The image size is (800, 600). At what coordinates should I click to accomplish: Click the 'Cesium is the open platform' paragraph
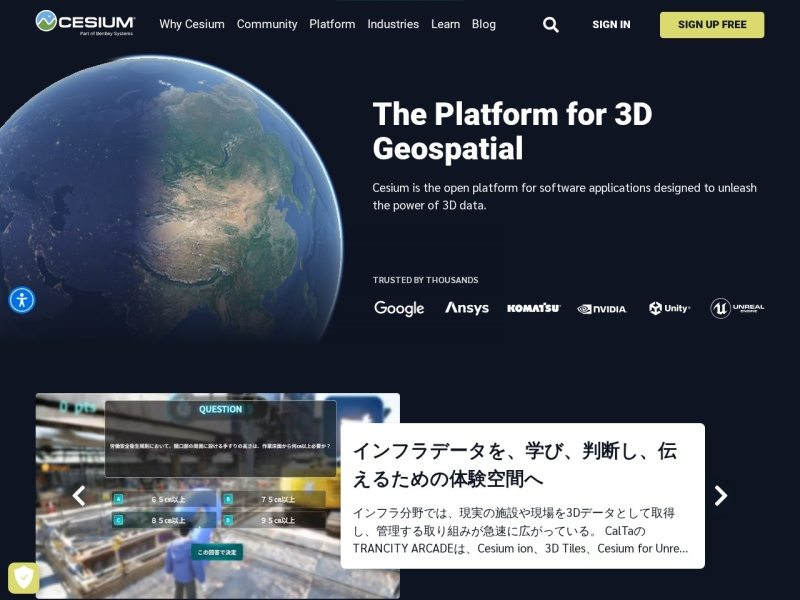(564, 196)
